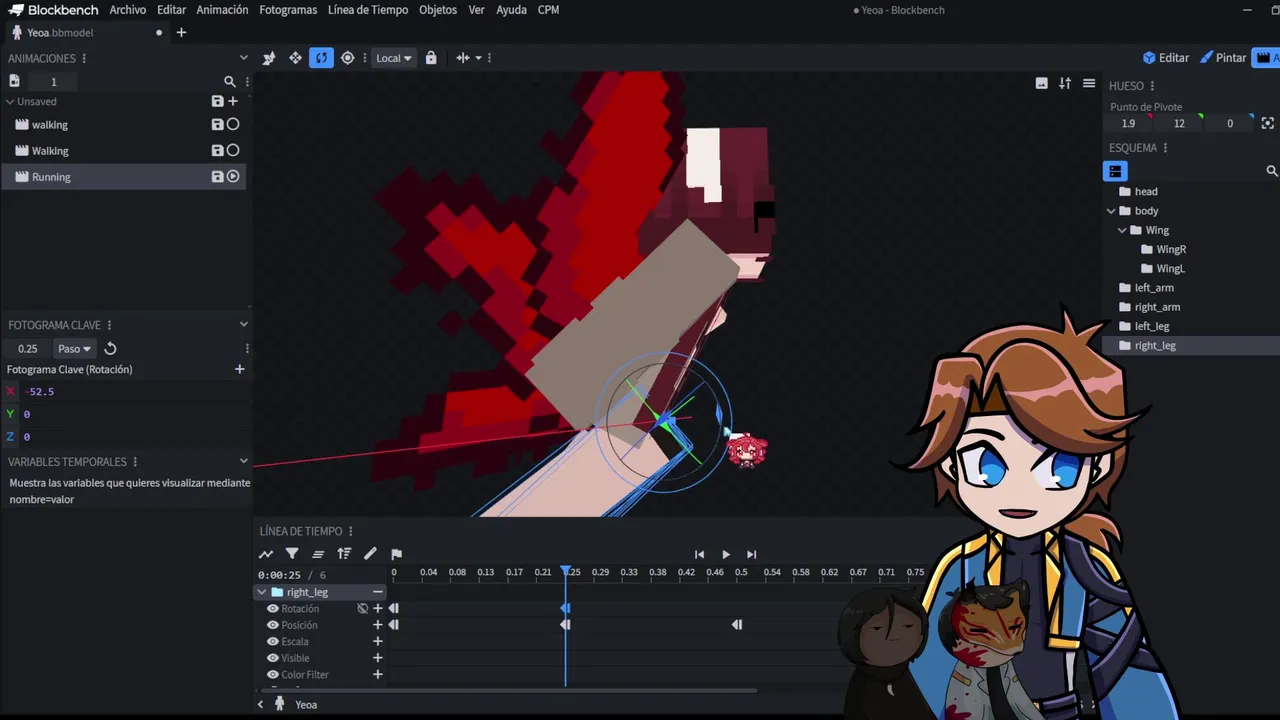Toggle visibility of Rotación channel
1280x720 pixels.
click(272, 609)
